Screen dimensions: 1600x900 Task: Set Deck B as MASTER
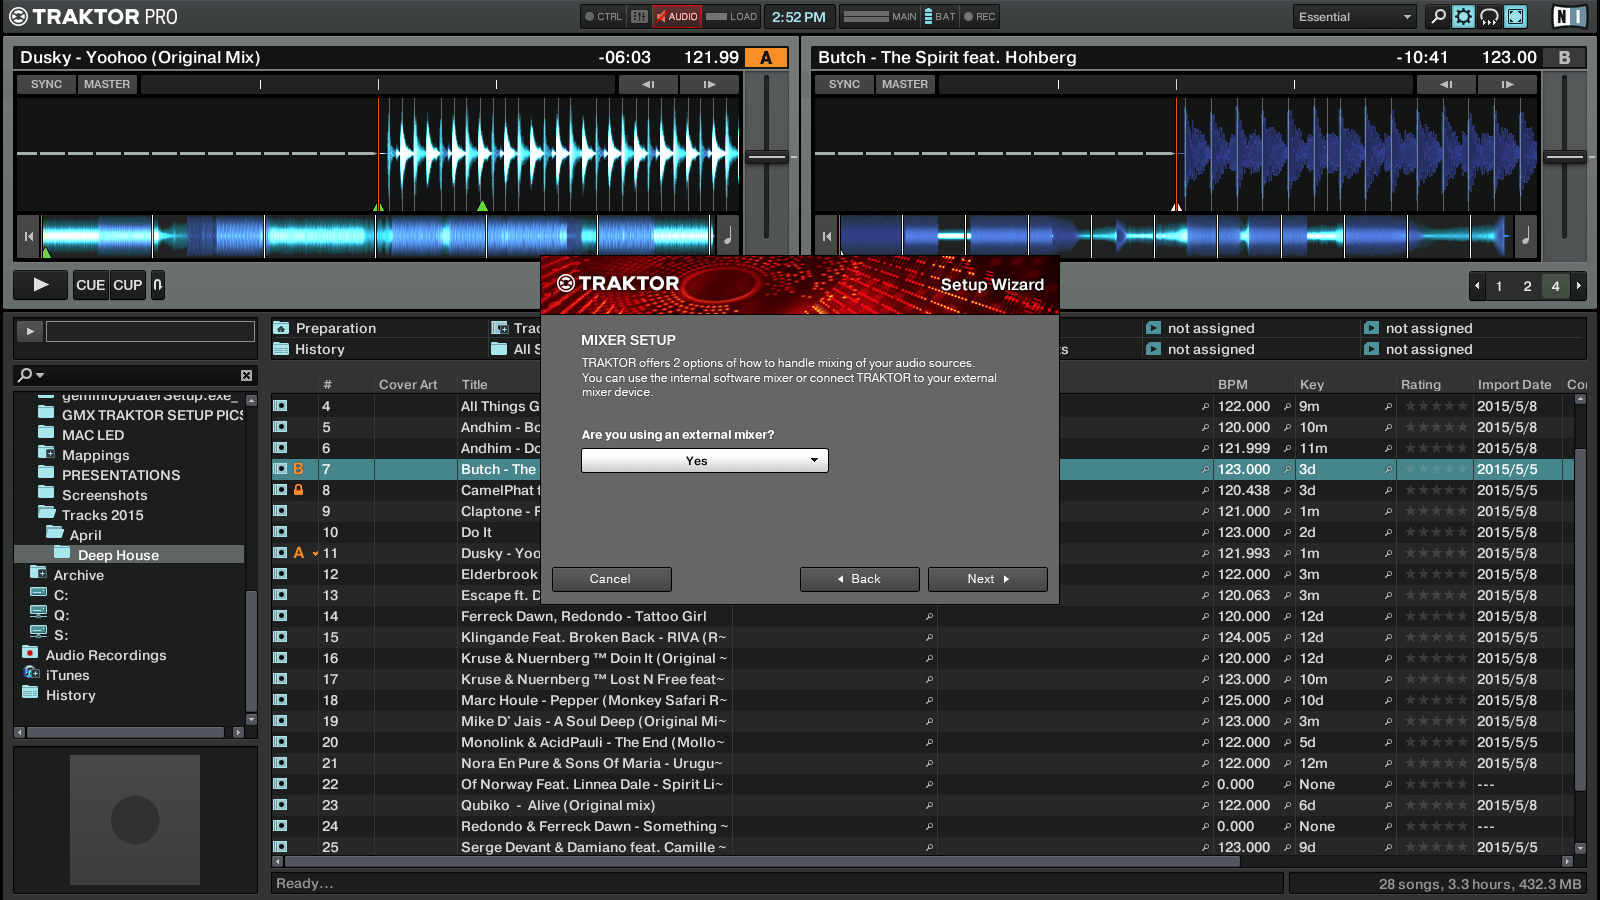coord(904,84)
